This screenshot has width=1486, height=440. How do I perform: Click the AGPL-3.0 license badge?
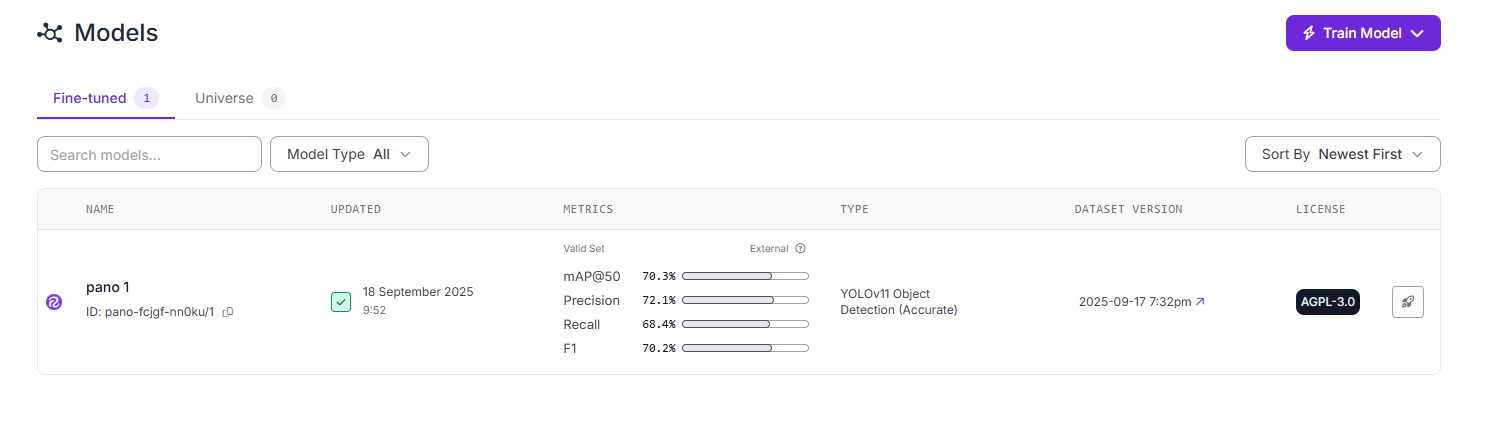(x=1328, y=301)
